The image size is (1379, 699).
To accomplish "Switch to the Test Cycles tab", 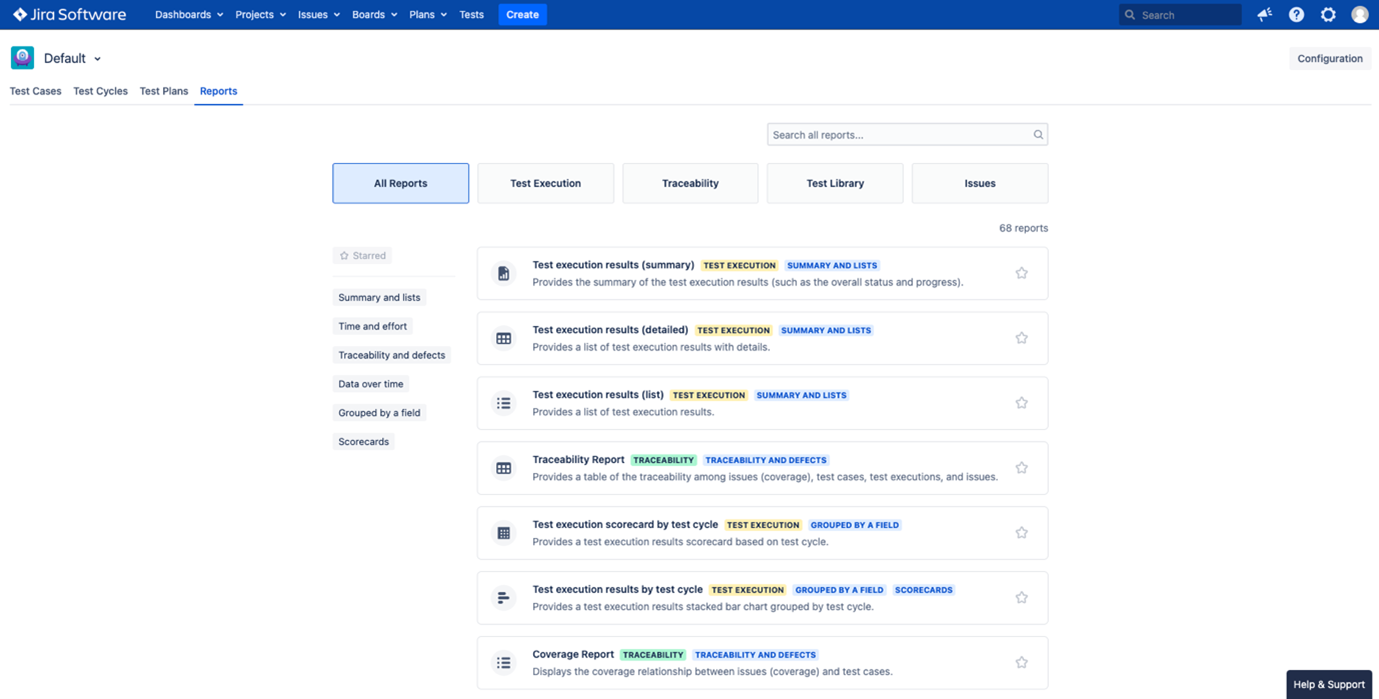I will 100,90.
